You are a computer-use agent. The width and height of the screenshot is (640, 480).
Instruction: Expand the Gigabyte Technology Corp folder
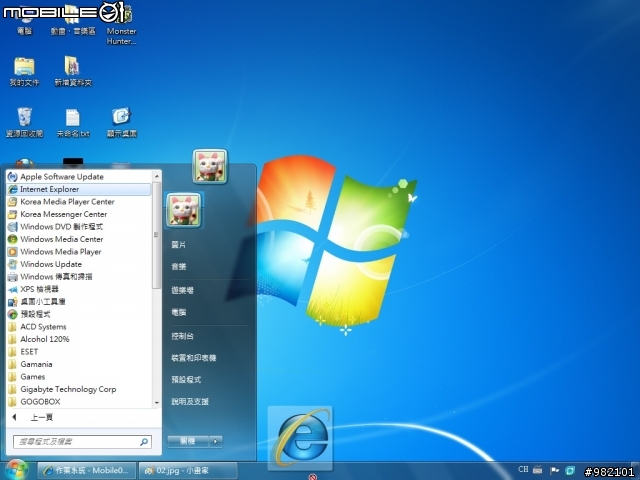(x=78, y=389)
